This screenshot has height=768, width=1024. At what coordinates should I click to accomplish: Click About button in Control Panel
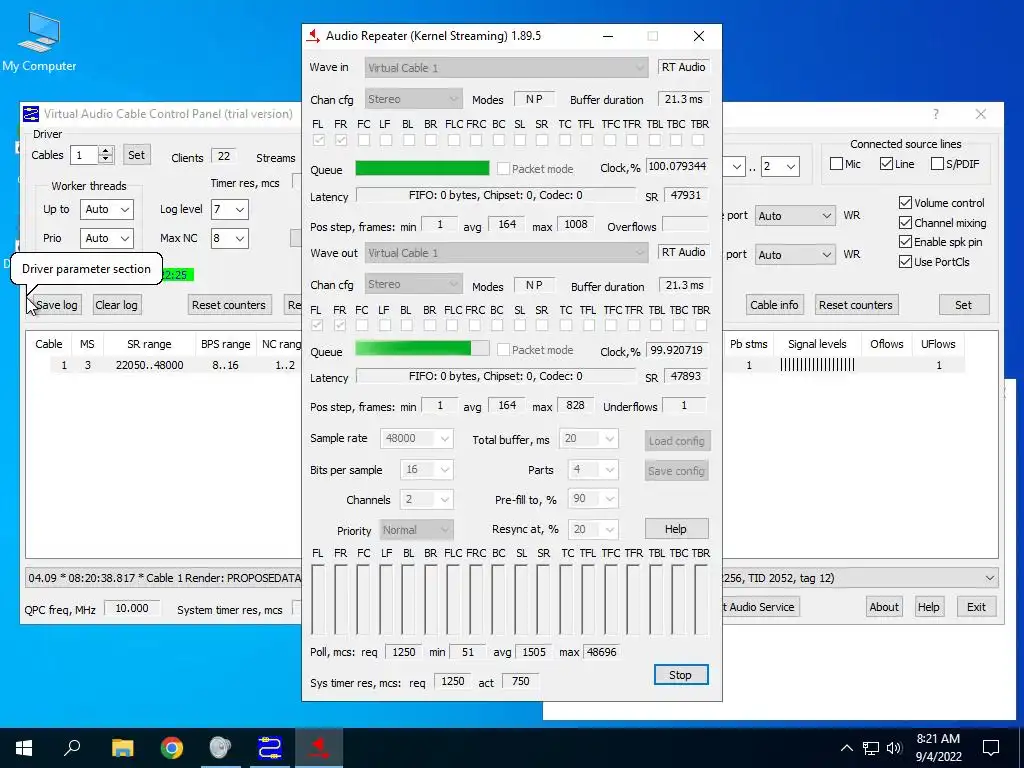coord(884,607)
